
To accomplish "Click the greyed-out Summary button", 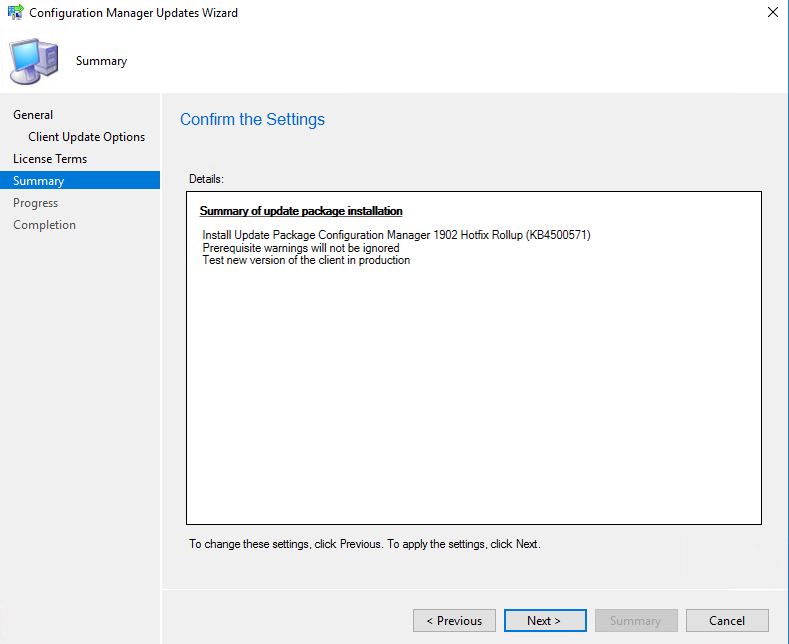I will 636,620.
